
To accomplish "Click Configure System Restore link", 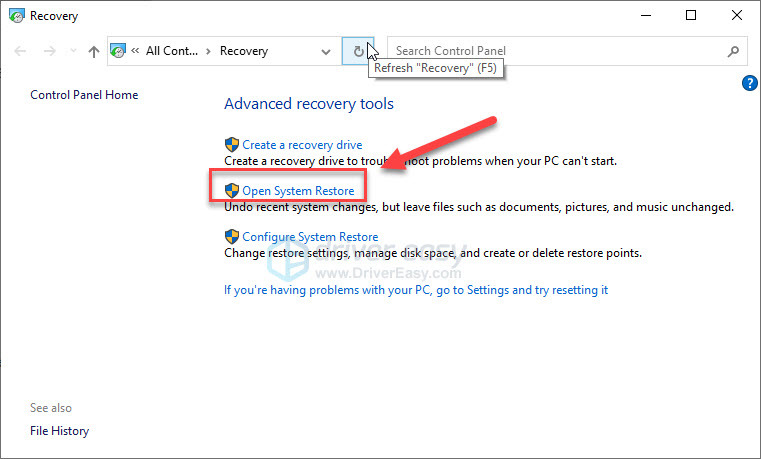I will tap(310, 237).
